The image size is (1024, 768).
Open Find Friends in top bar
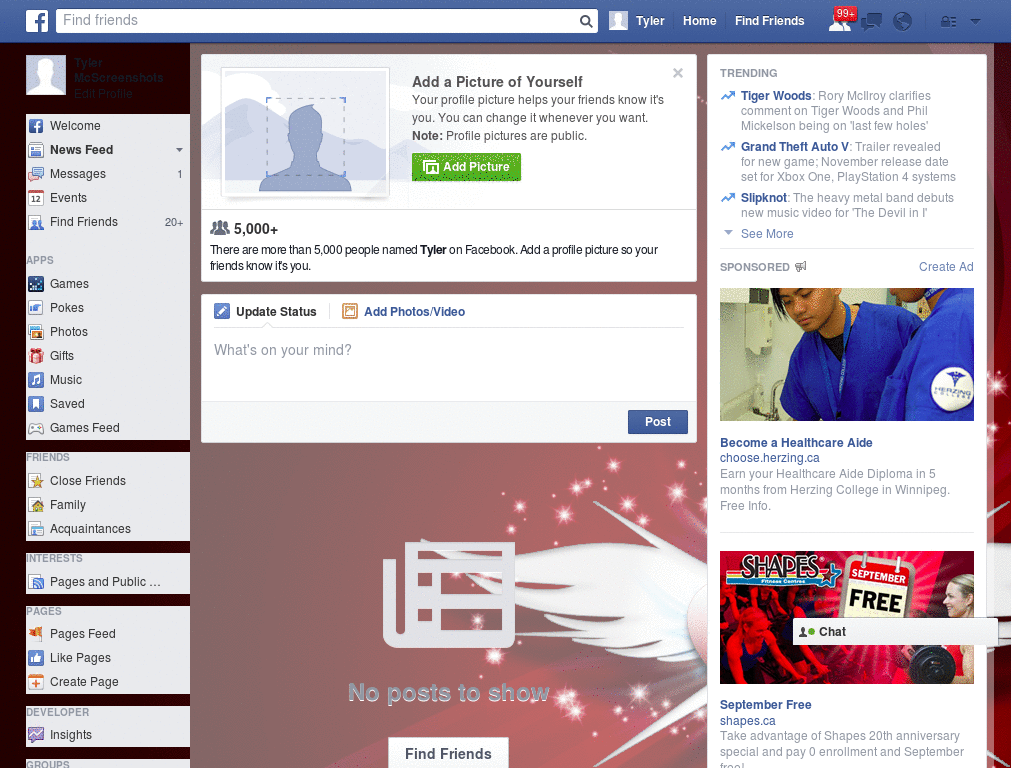click(769, 21)
